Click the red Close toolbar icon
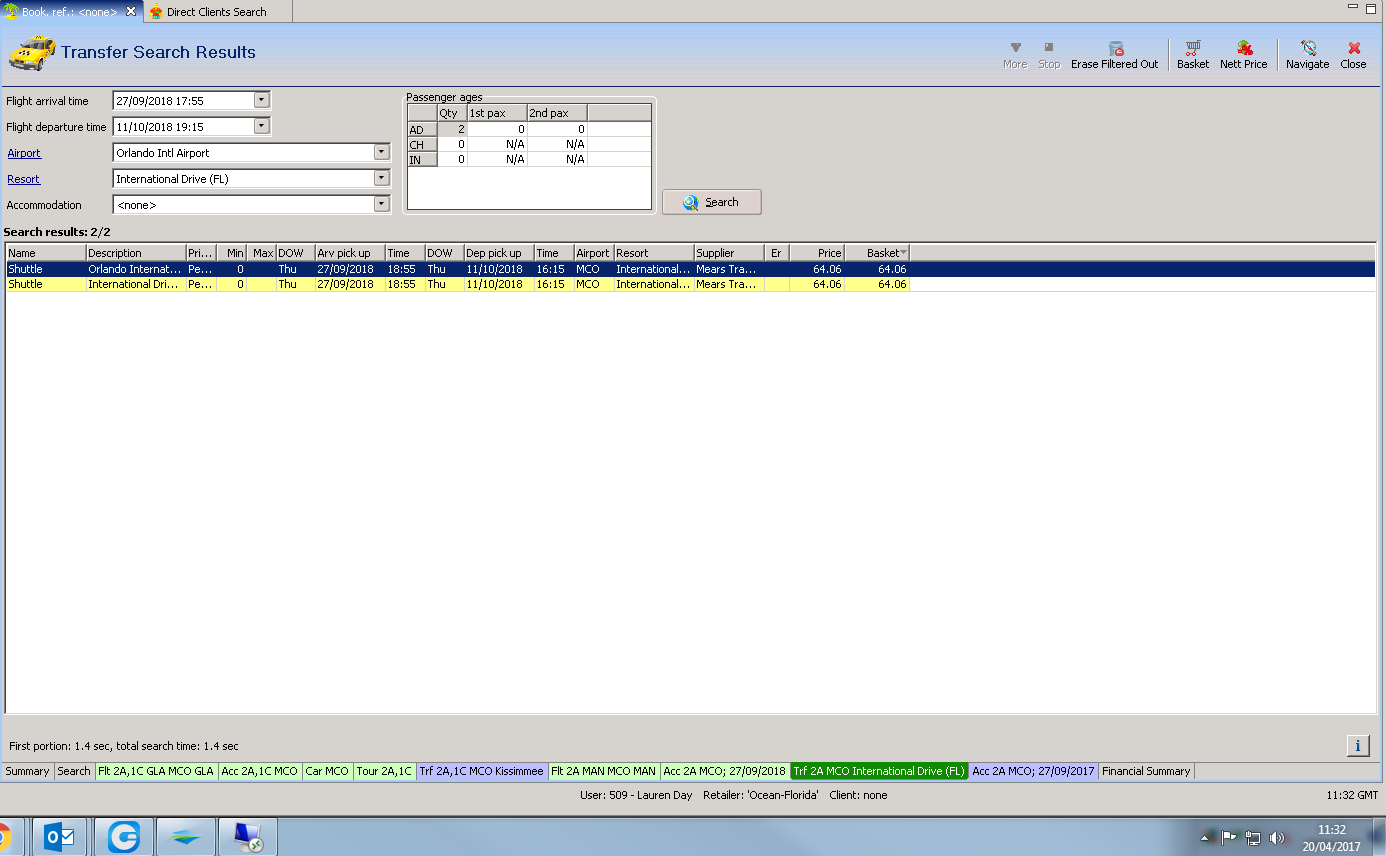The height and width of the screenshot is (856, 1386). (1354, 47)
